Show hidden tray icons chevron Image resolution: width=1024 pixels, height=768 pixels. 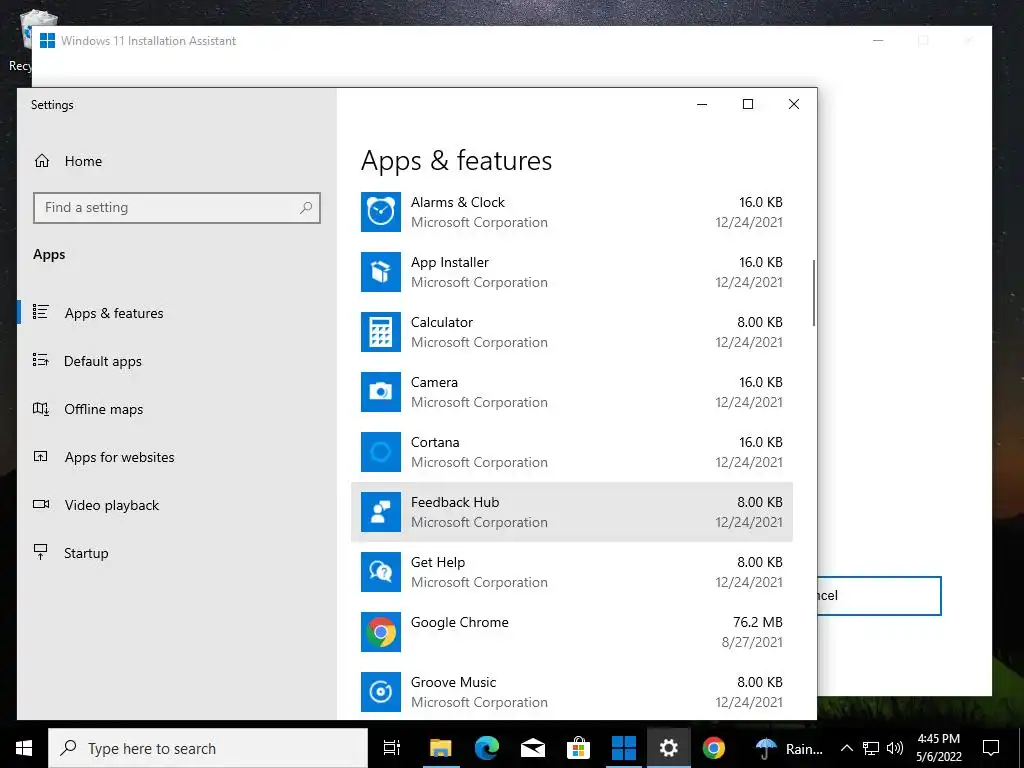[x=846, y=748]
